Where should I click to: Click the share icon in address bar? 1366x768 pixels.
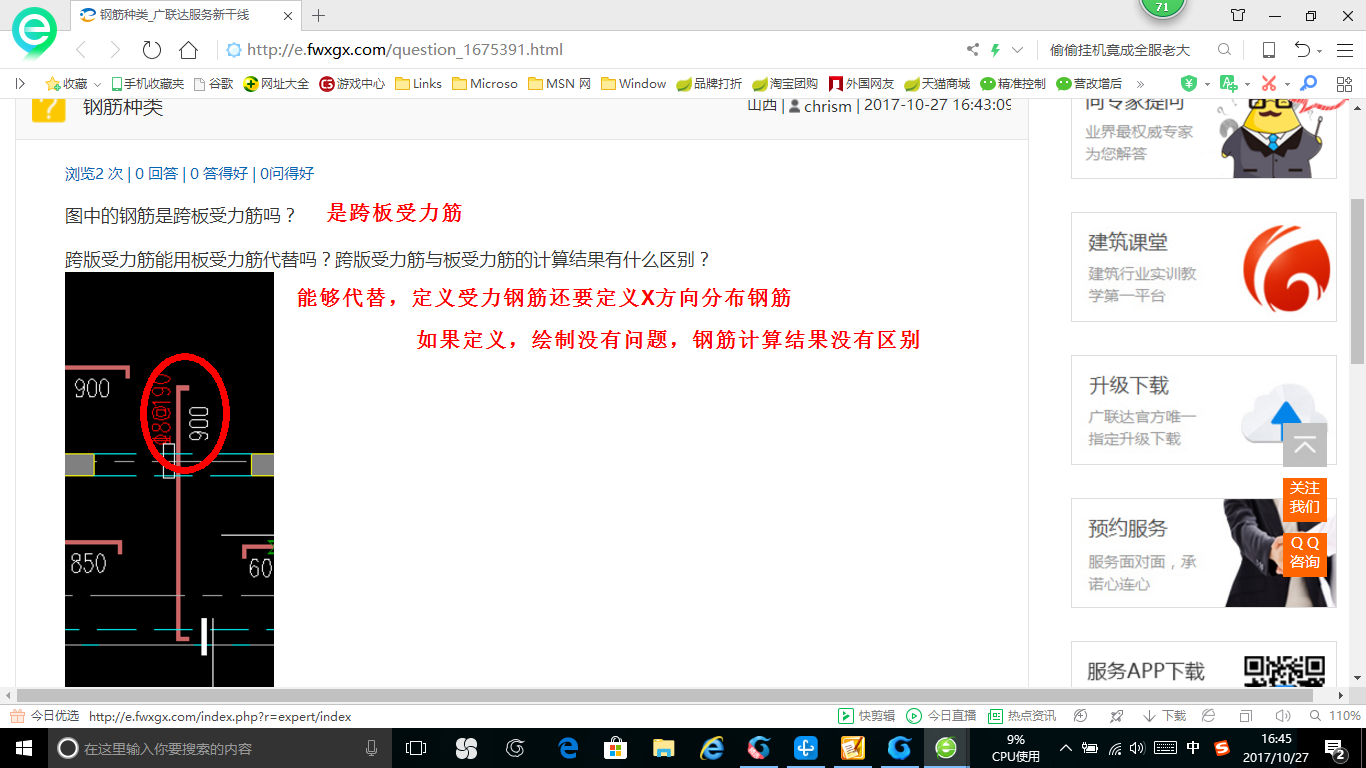point(972,50)
